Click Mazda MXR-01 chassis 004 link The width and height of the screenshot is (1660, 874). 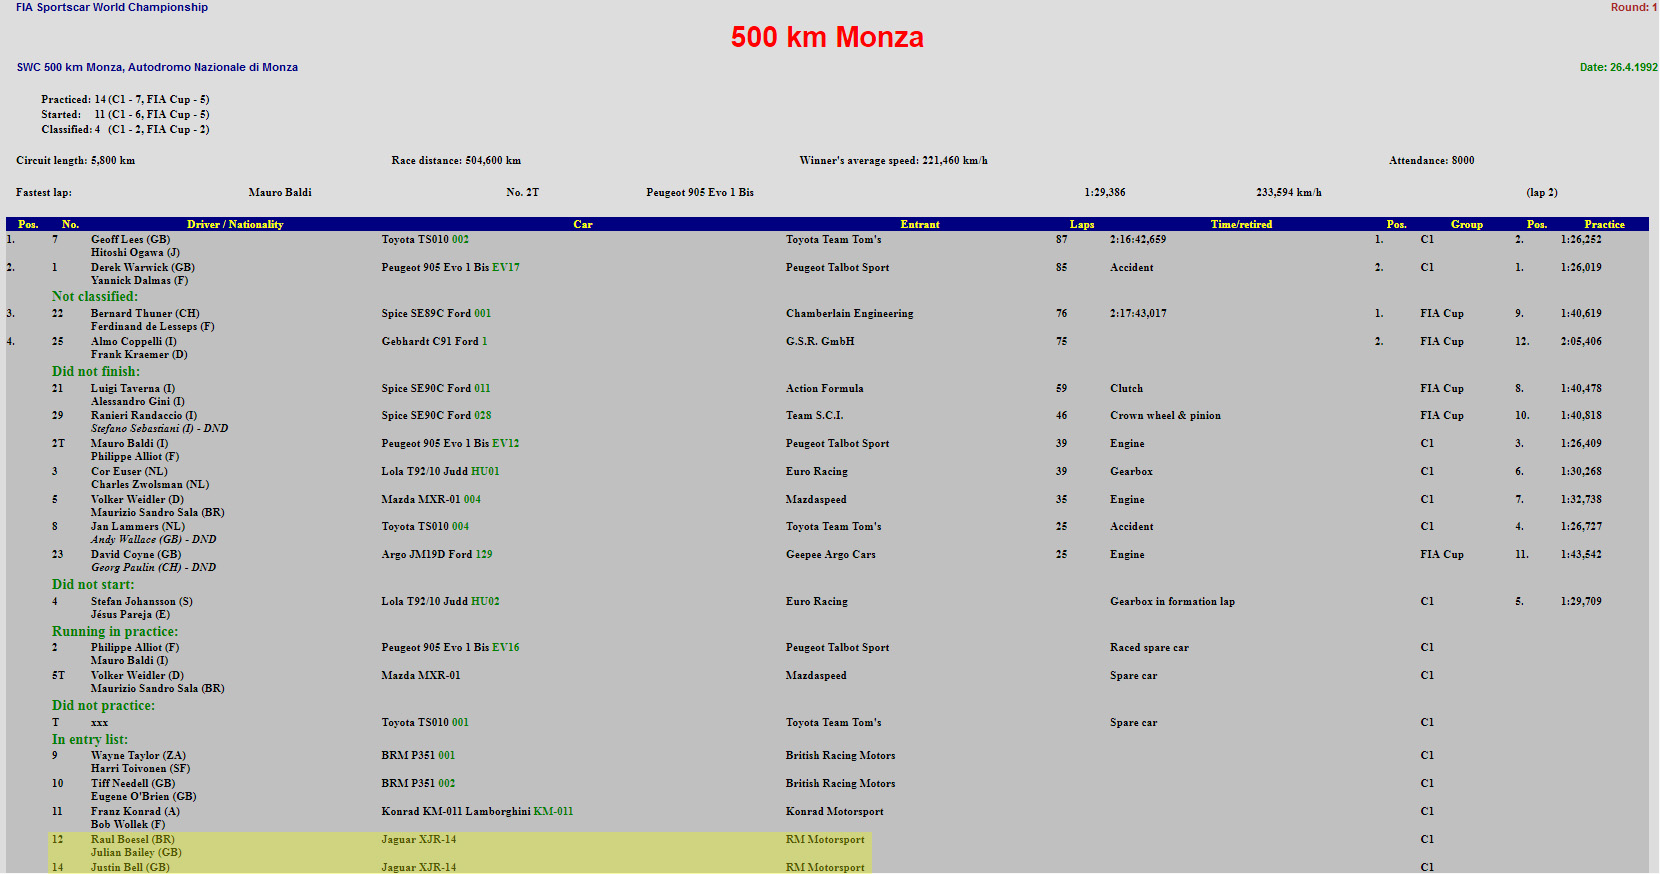pyautogui.click(x=472, y=500)
